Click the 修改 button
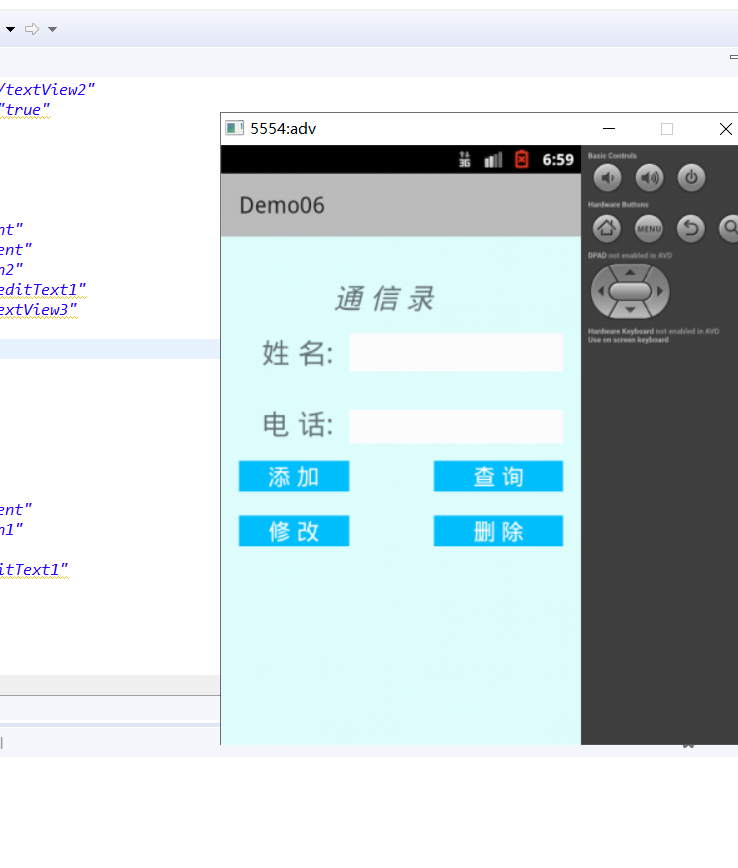Viewport: 738px width, 868px height. click(294, 531)
